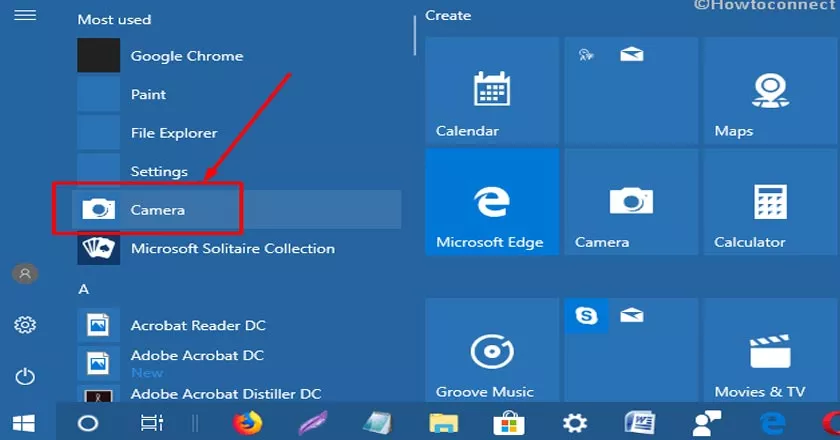Click the Create group heading
The height and width of the screenshot is (440, 840).
point(448,16)
